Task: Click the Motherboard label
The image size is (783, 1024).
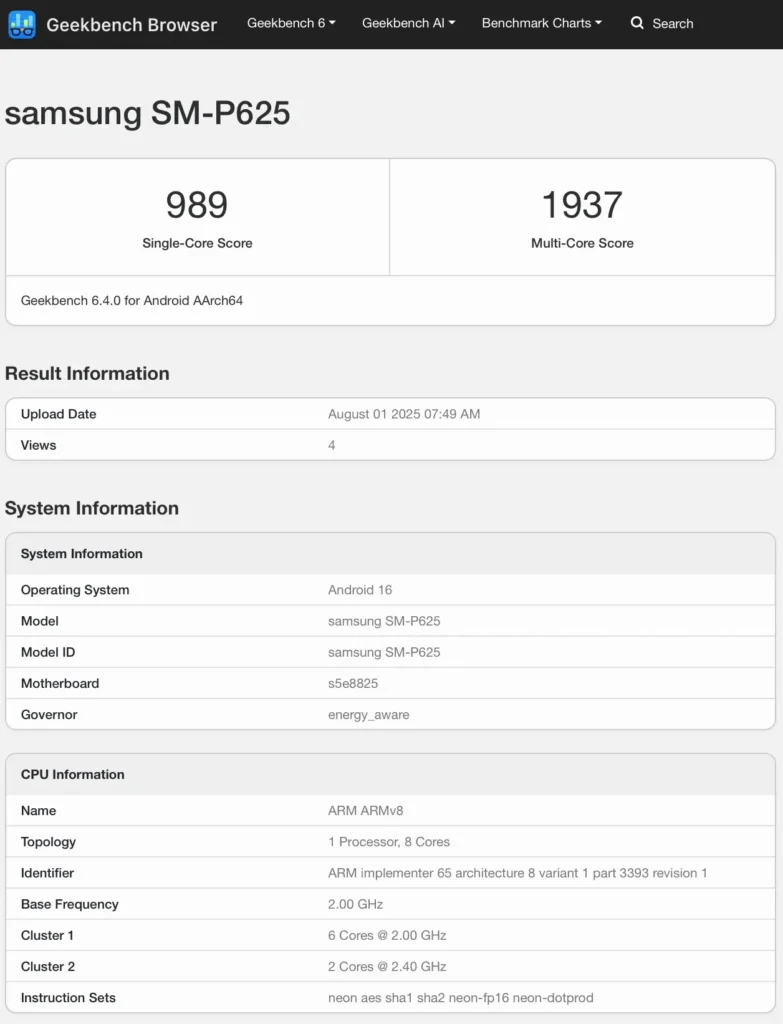Action: click(60, 684)
